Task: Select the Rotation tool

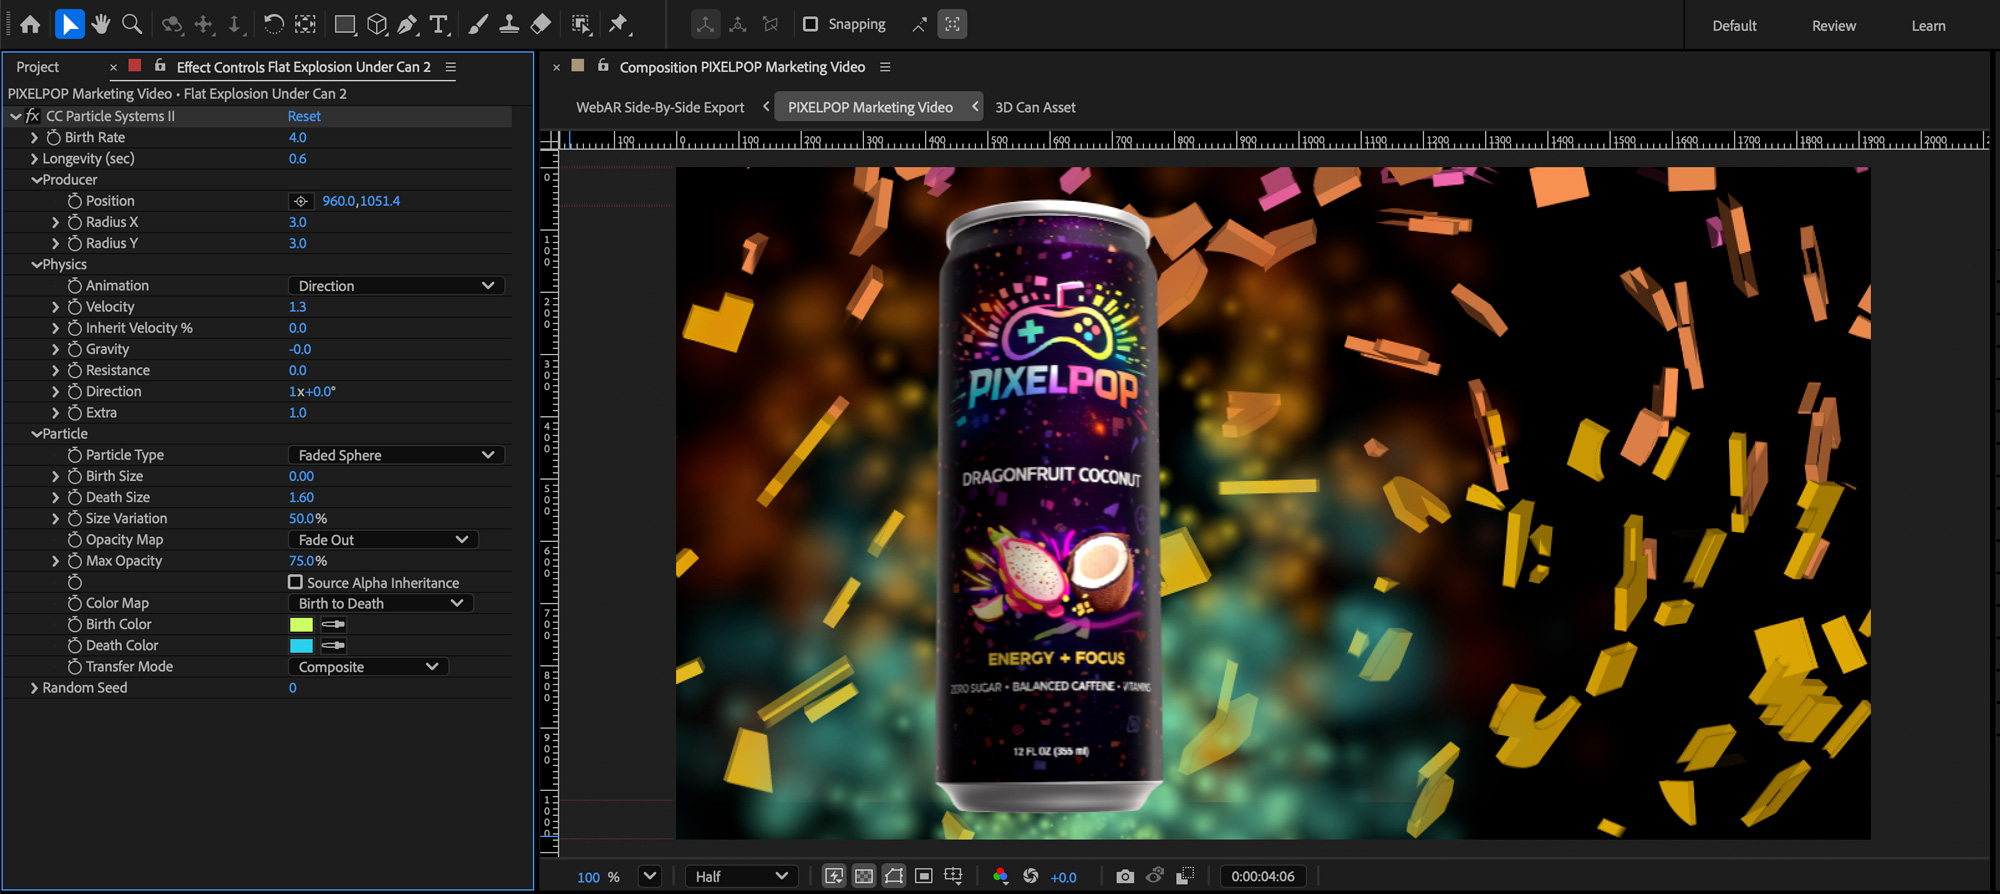Action: click(273, 24)
